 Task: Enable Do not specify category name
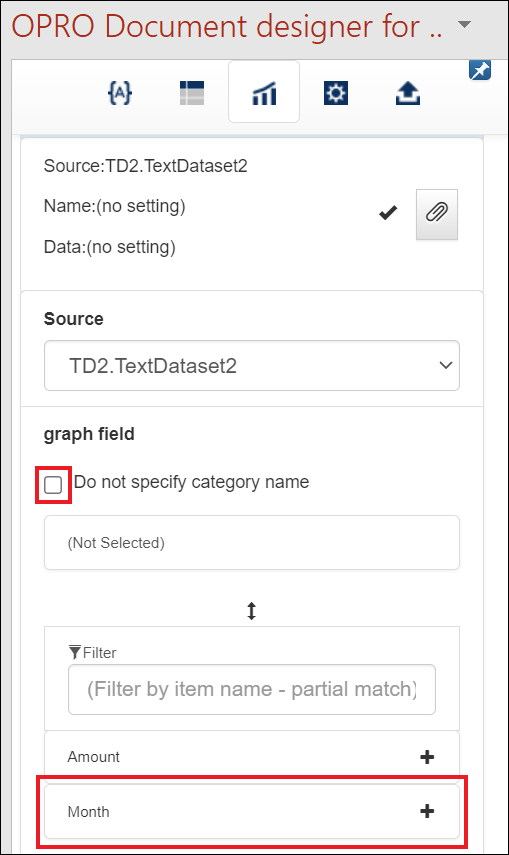point(53,484)
